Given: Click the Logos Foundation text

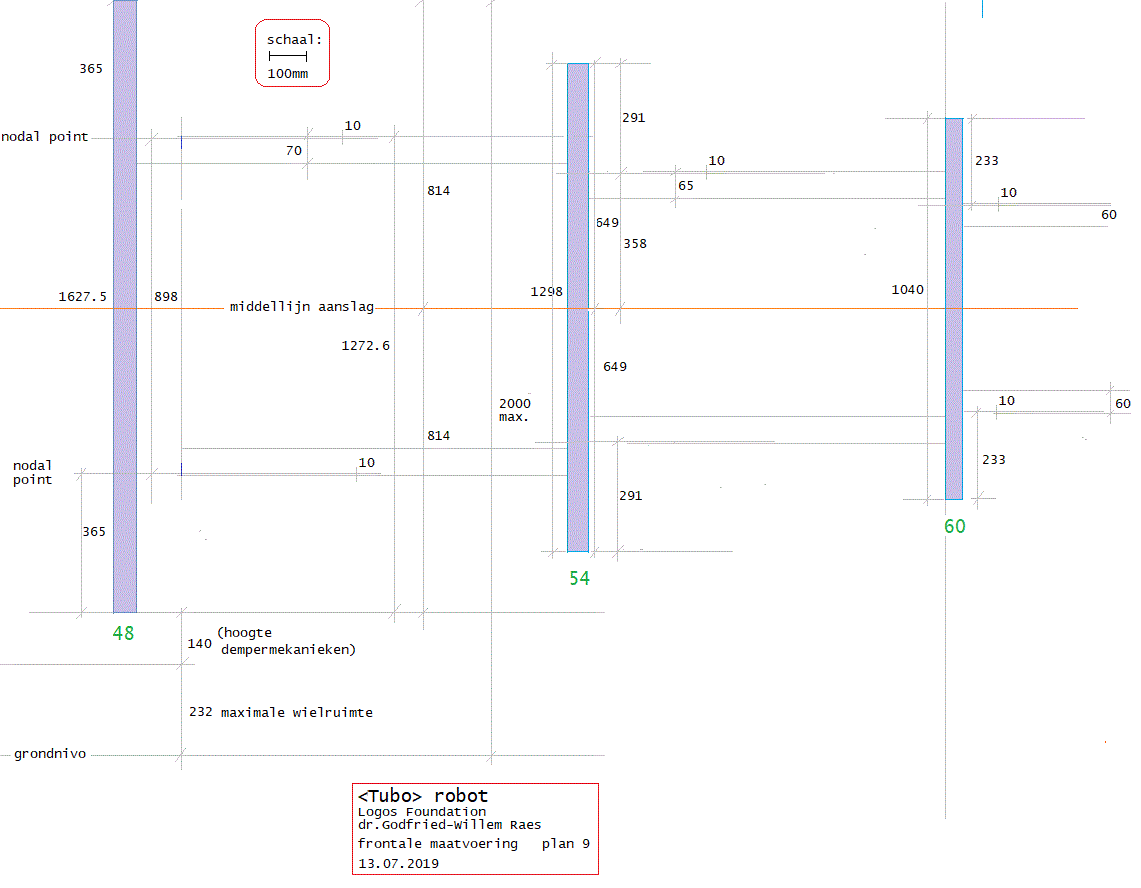Looking at the screenshot, I should tap(422, 812).
